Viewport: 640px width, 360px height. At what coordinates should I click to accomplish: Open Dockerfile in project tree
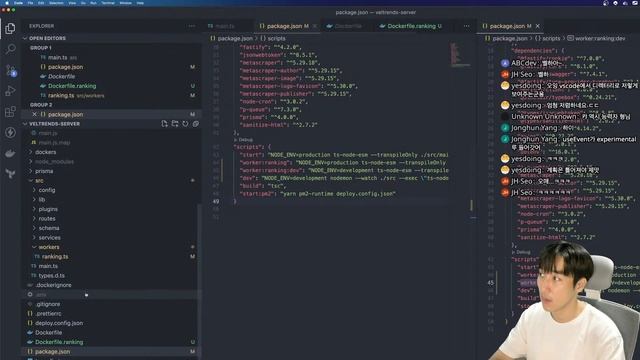(48, 333)
